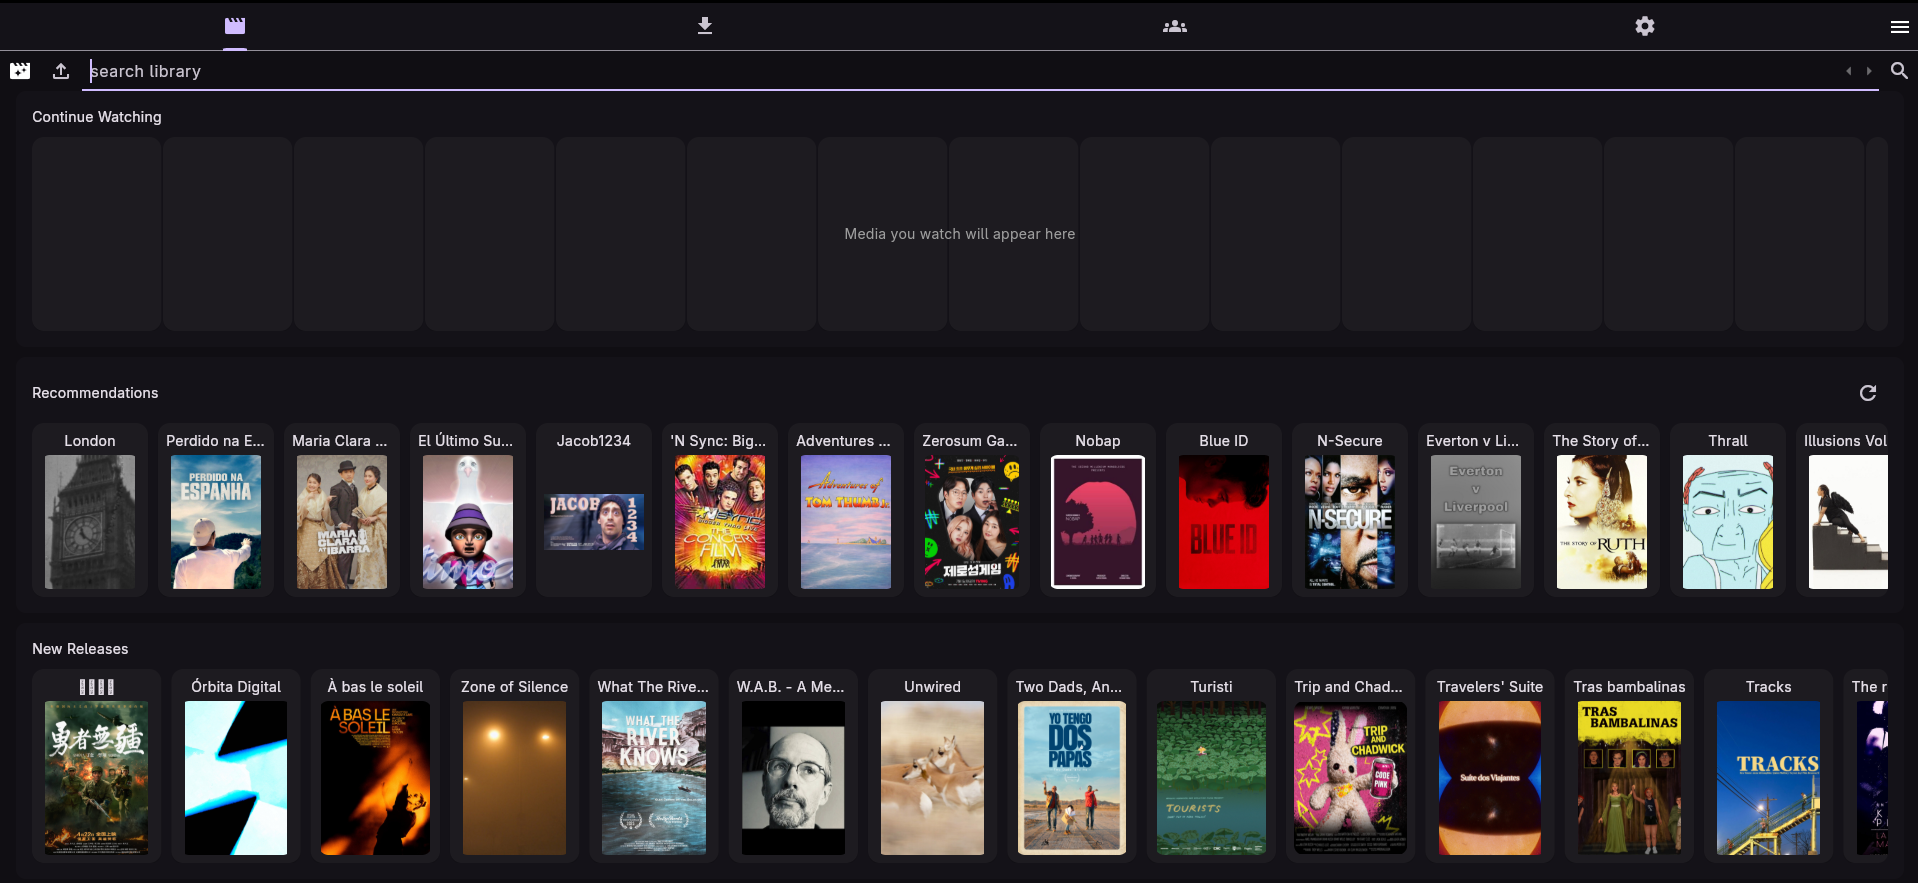Open the Zerosum Game poster
Viewport: 1918px width, 883px height.
coord(972,522)
